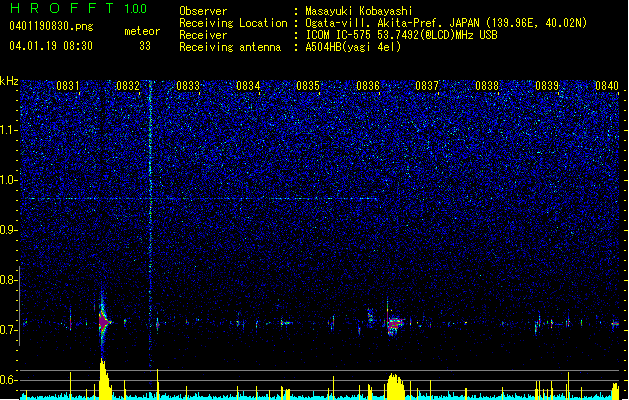Screen dimensions: 629x400
Task: Click the 0835 time marker
Action: [308, 86]
